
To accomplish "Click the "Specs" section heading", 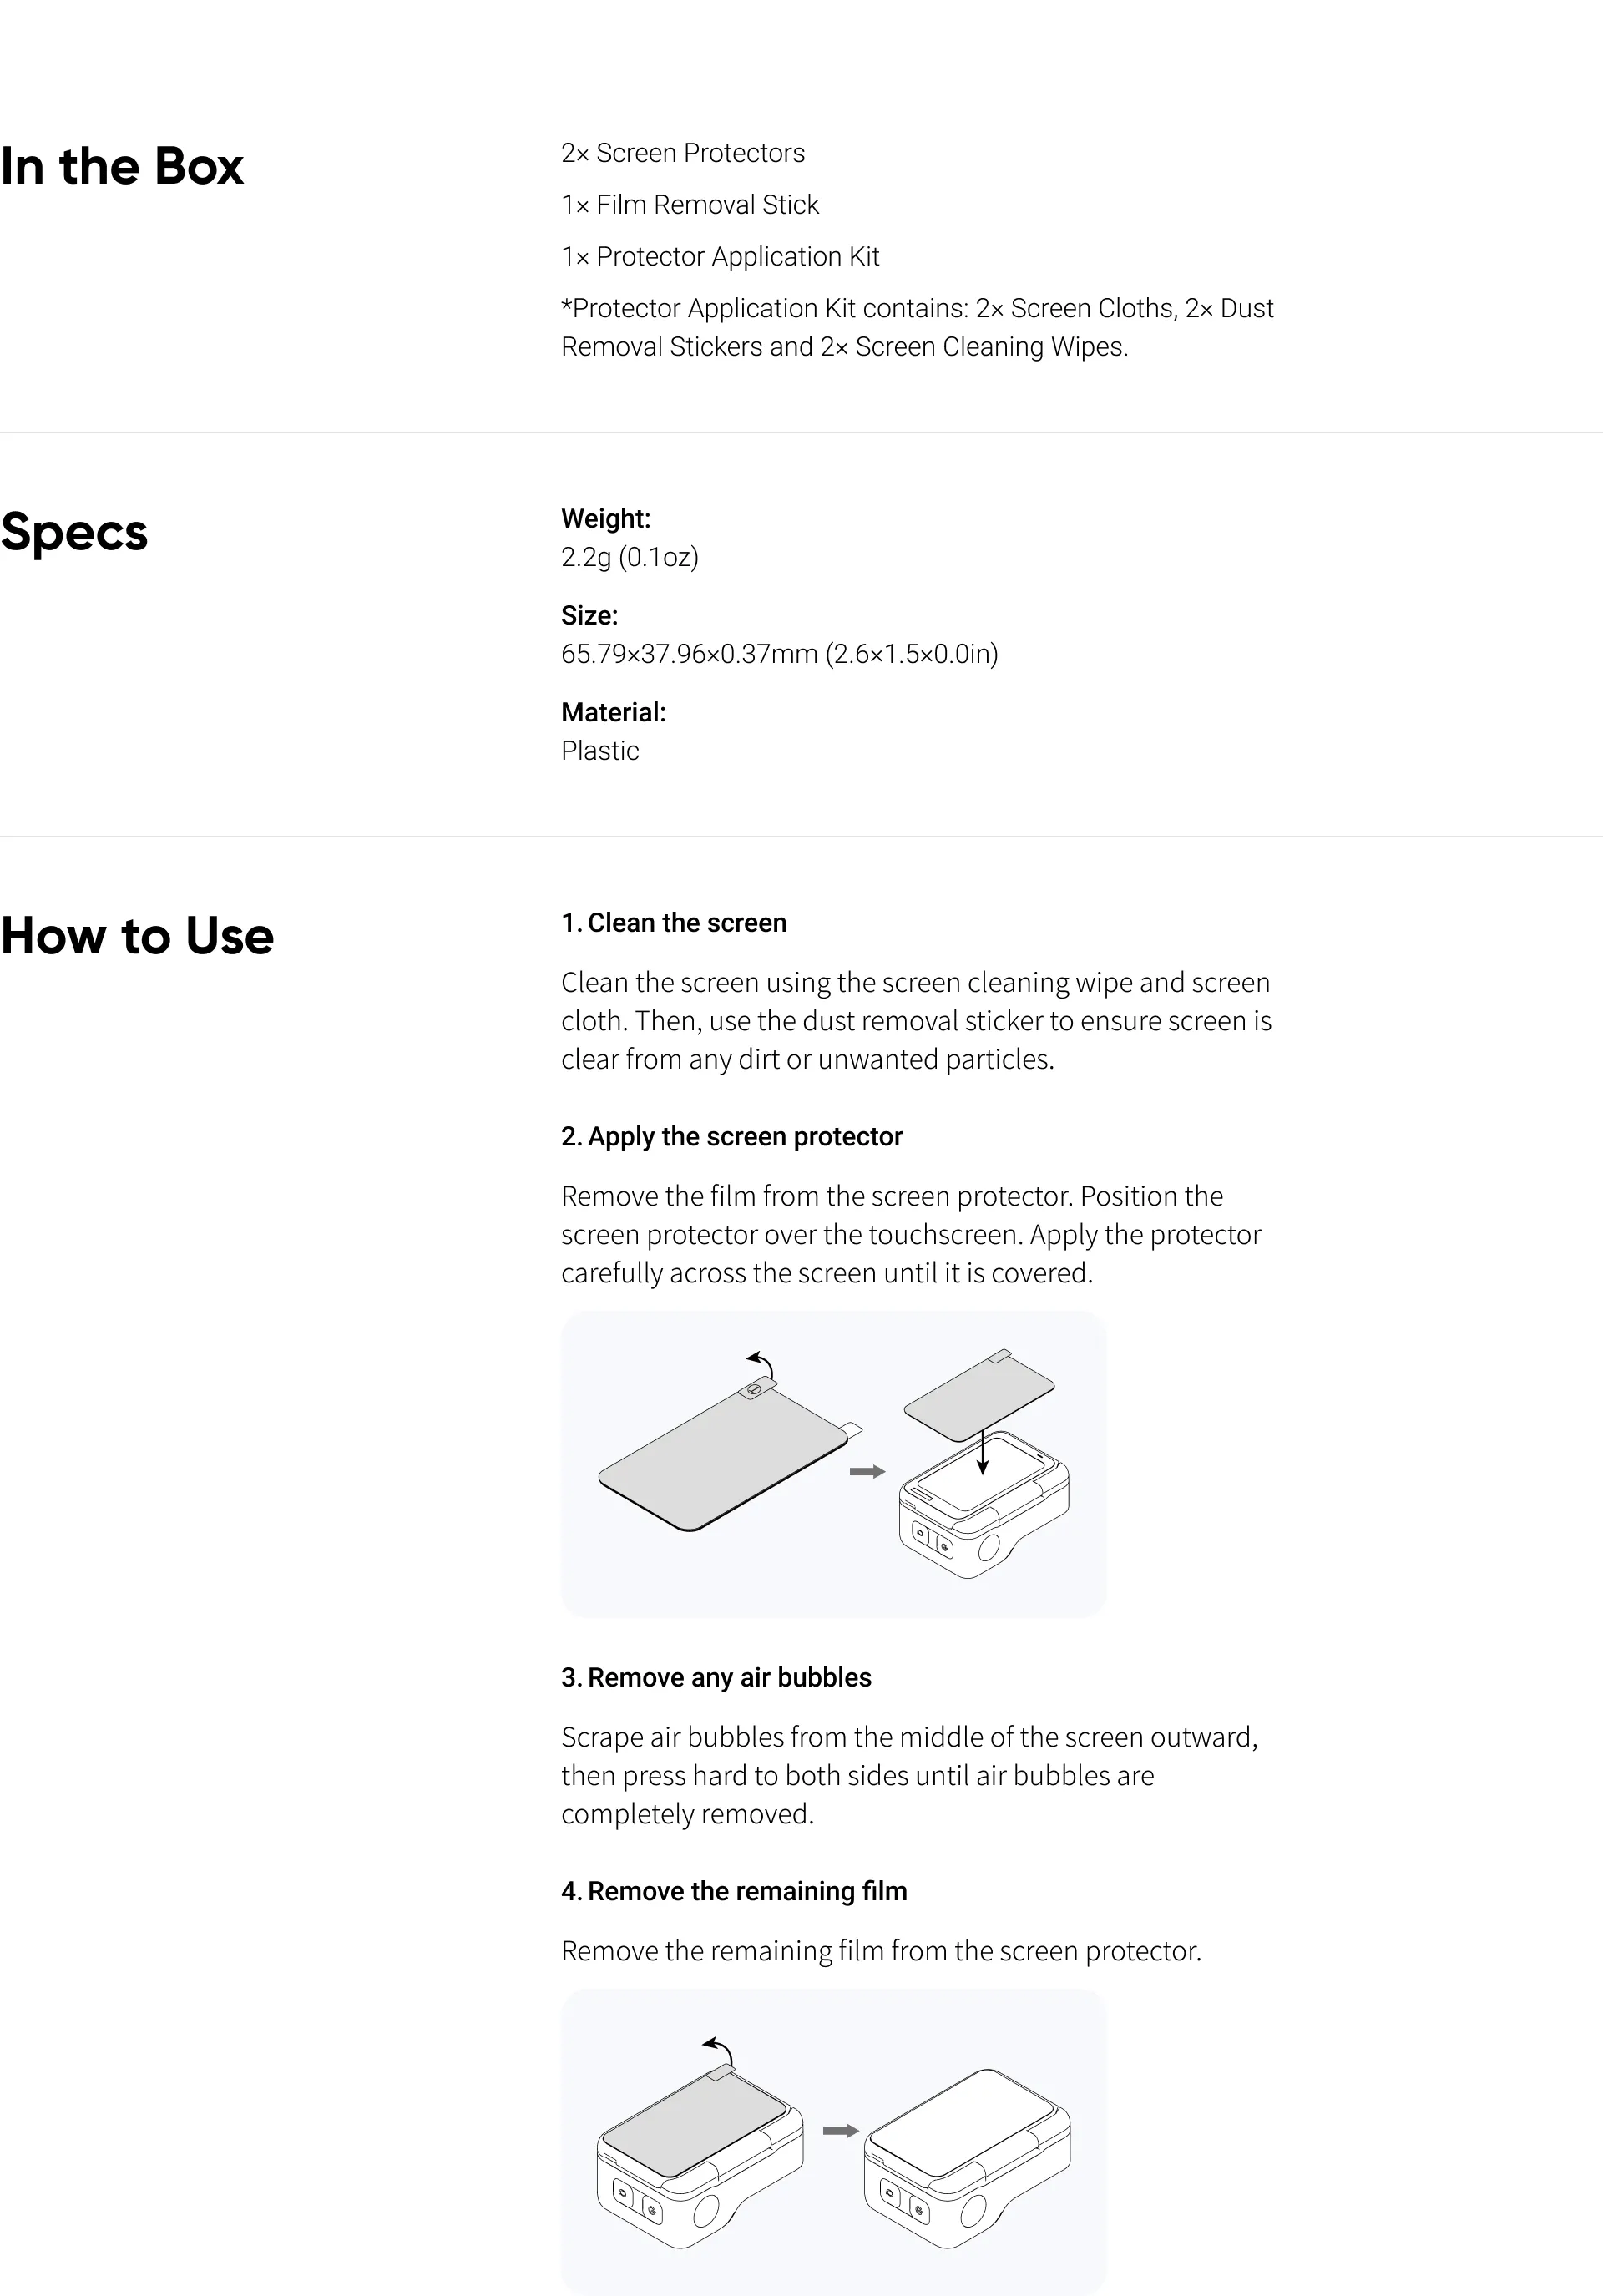I will pos(74,532).
